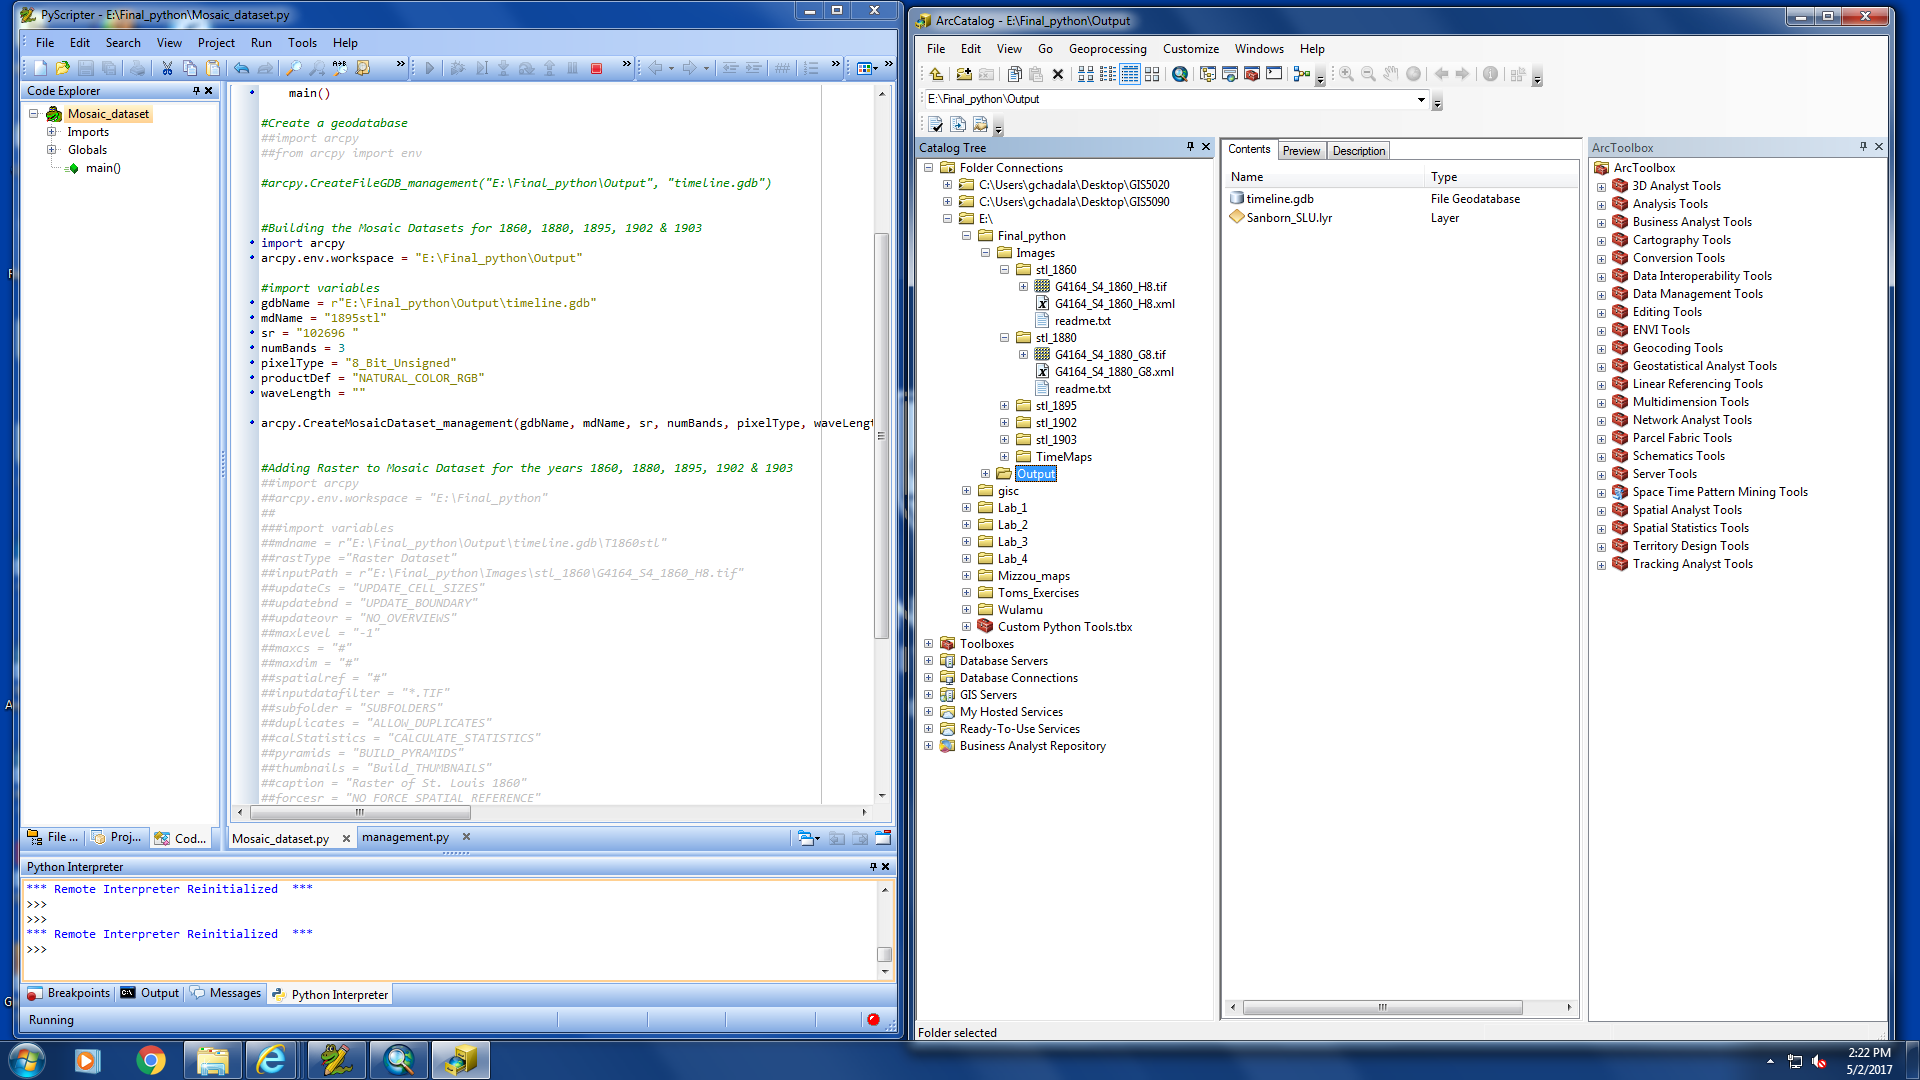
Task: Expand the Globals node in Code Explorer
Action: point(51,150)
